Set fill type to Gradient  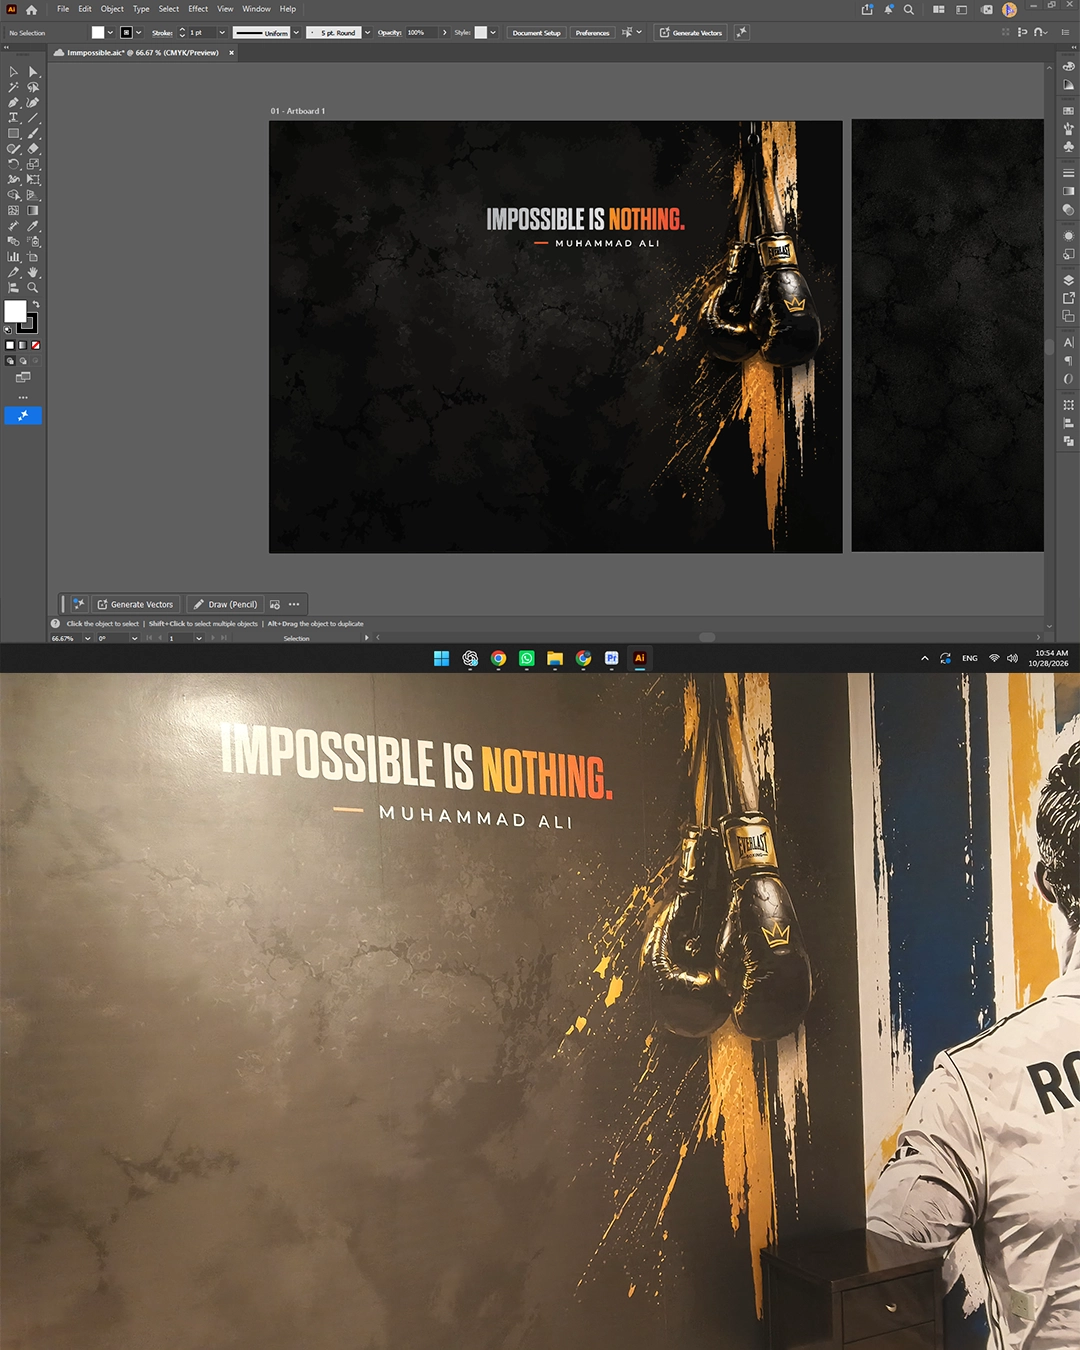[23, 345]
